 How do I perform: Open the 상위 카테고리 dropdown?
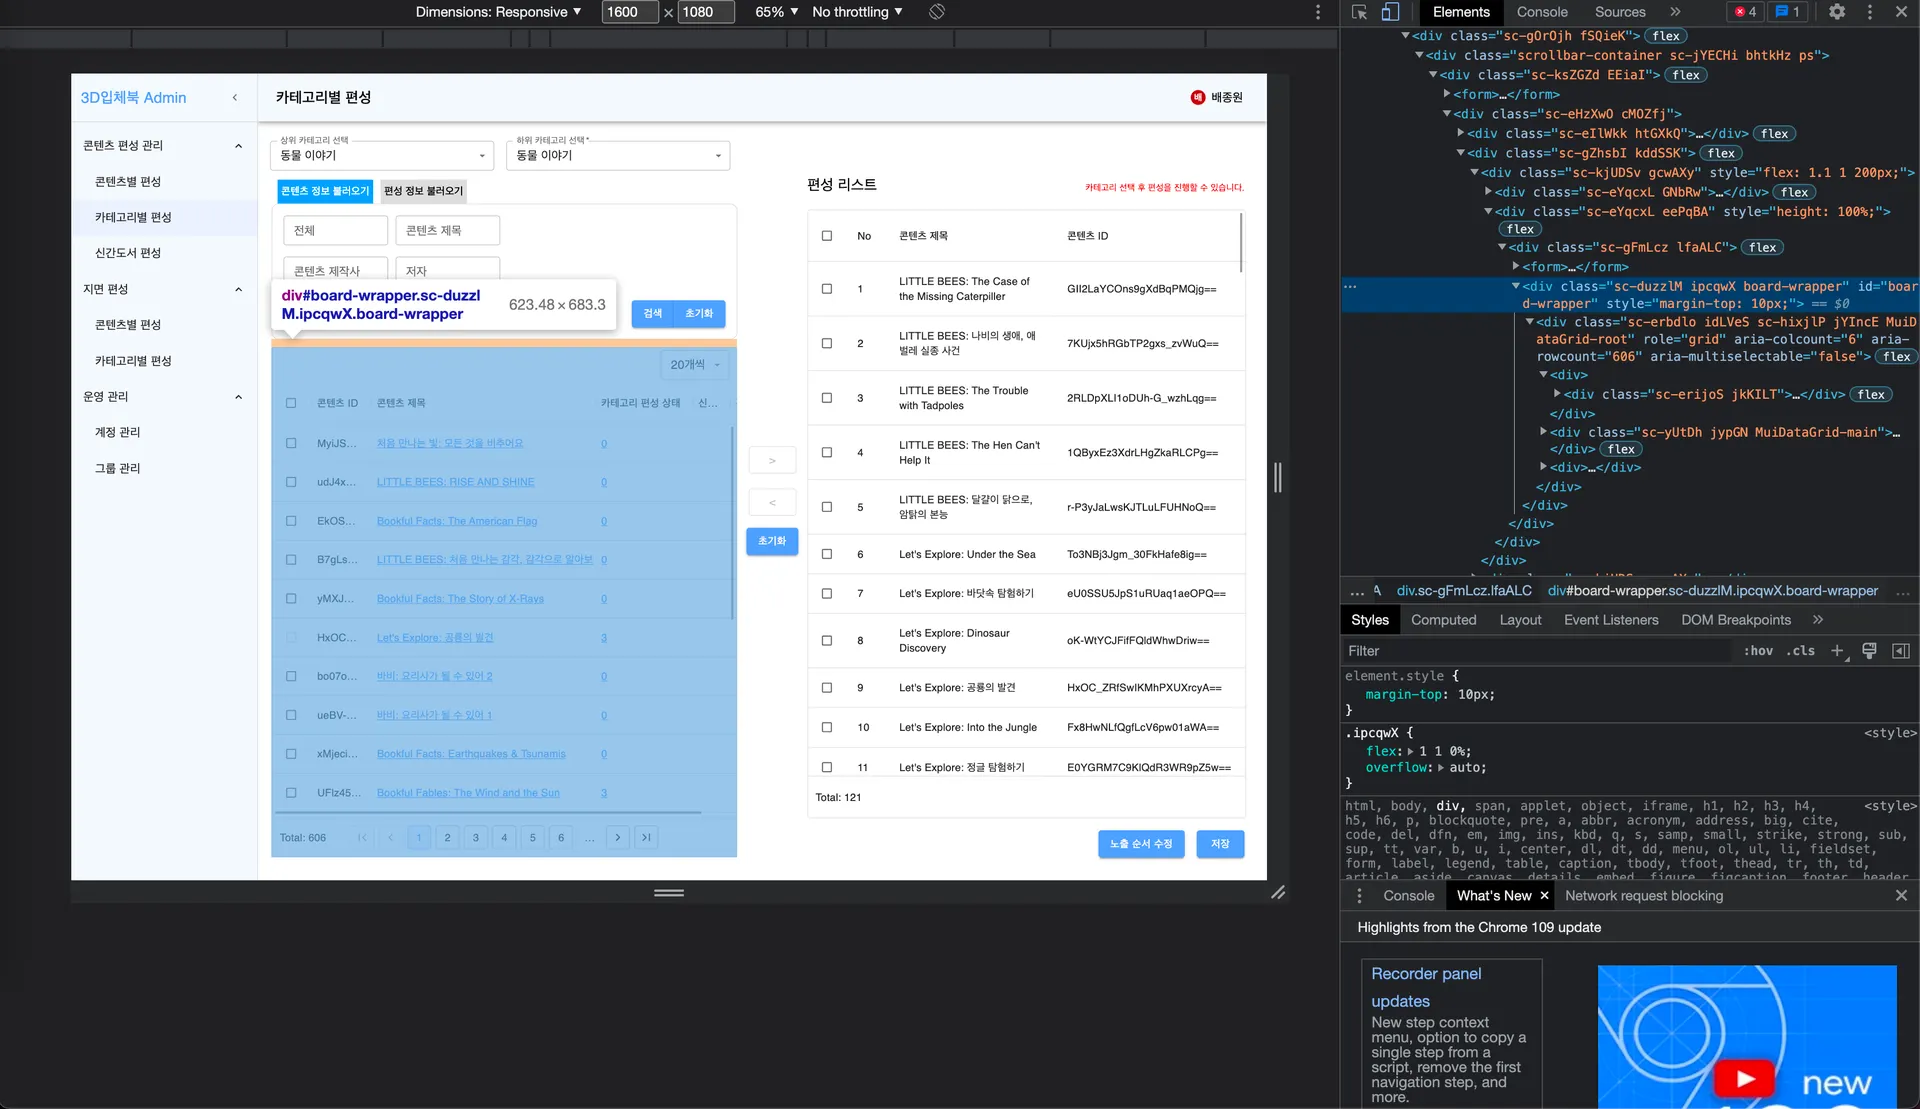[x=382, y=155]
